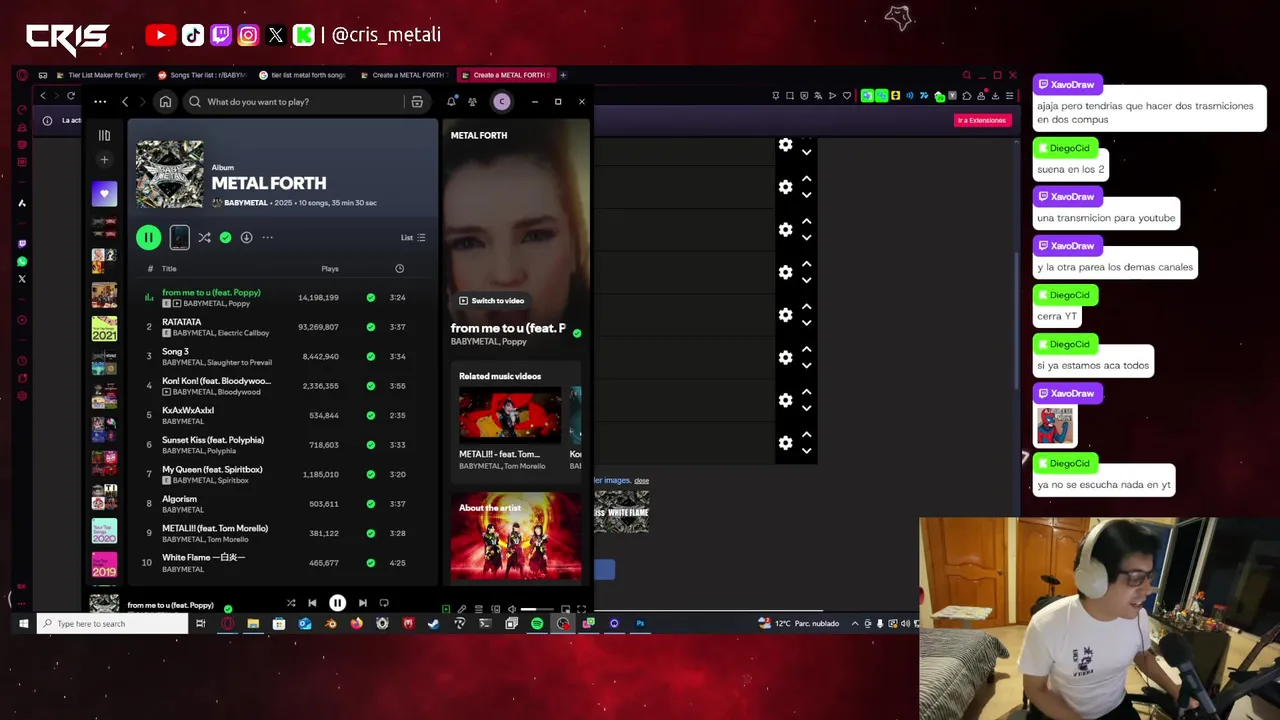
Task: Toggle the album's saved-to-library green check
Action: click(x=225, y=237)
